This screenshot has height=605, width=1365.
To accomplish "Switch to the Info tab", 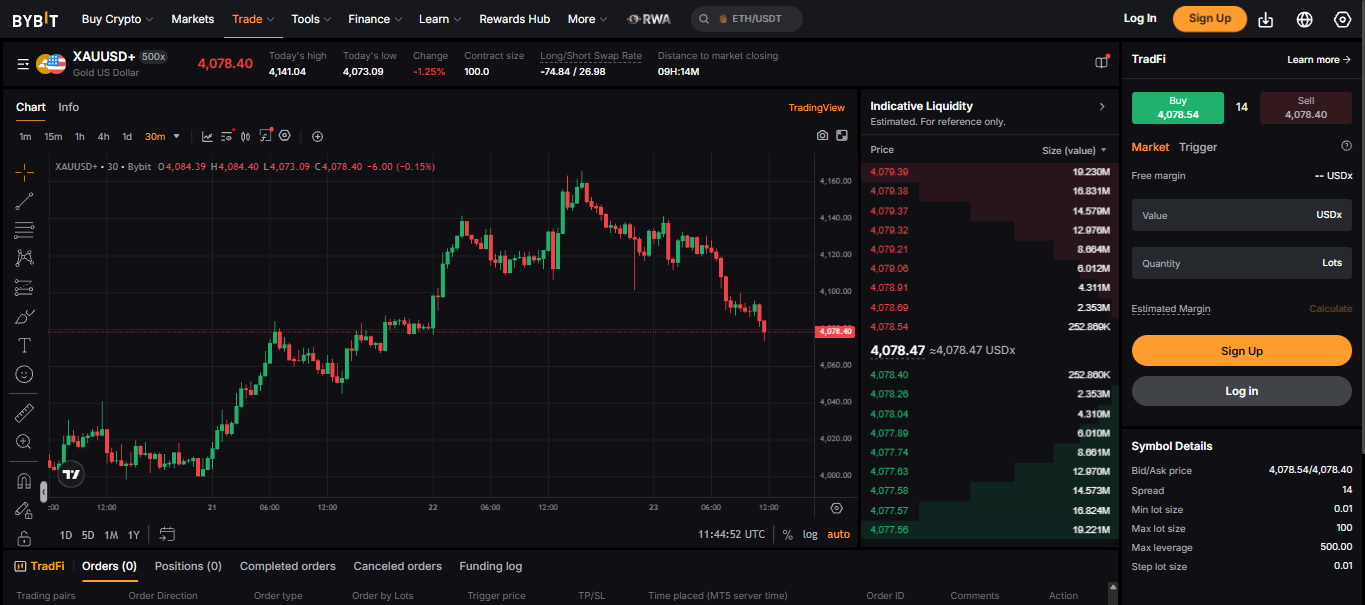I will (68, 107).
